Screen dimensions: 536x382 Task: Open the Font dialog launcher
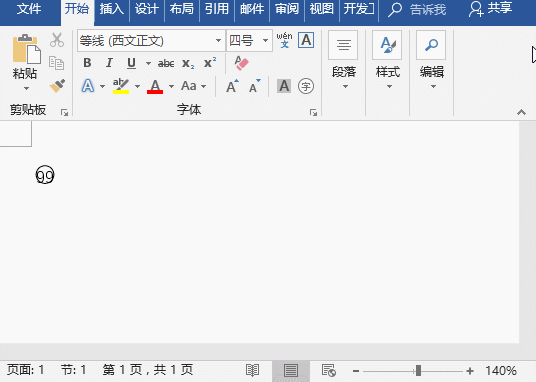point(313,112)
